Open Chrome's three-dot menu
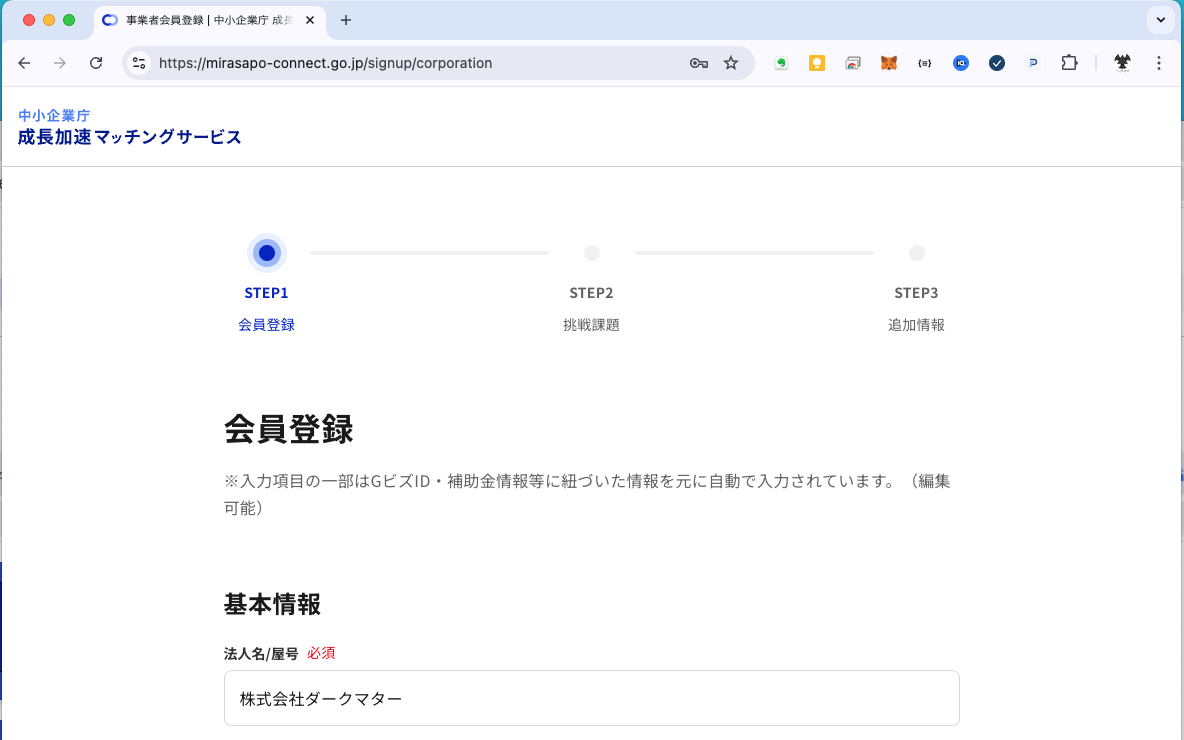The image size is (1184, 740). tap(1159, 63)
